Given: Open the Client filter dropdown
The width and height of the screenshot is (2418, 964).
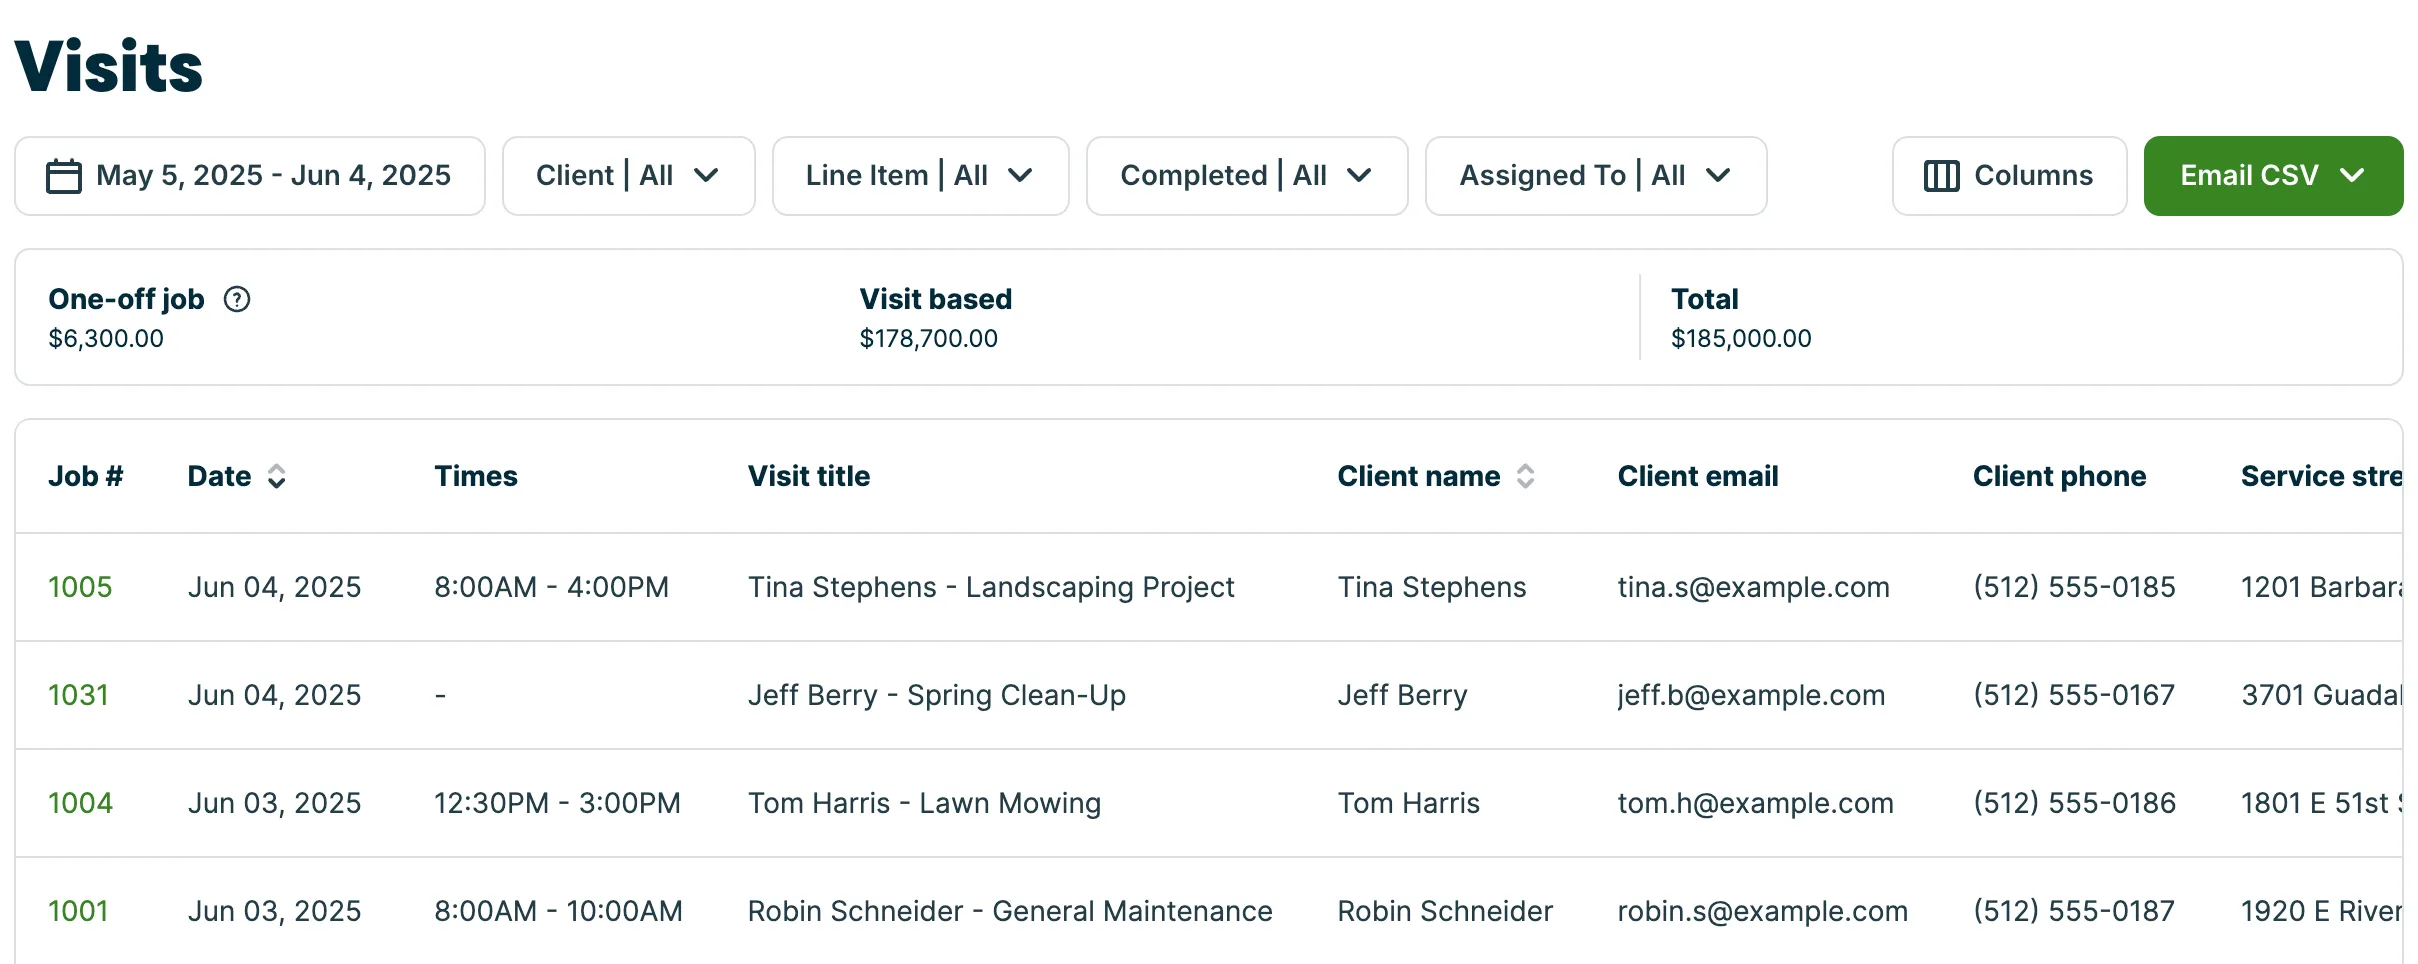Looking at the screenshot, I should click(x=628, y=176).
